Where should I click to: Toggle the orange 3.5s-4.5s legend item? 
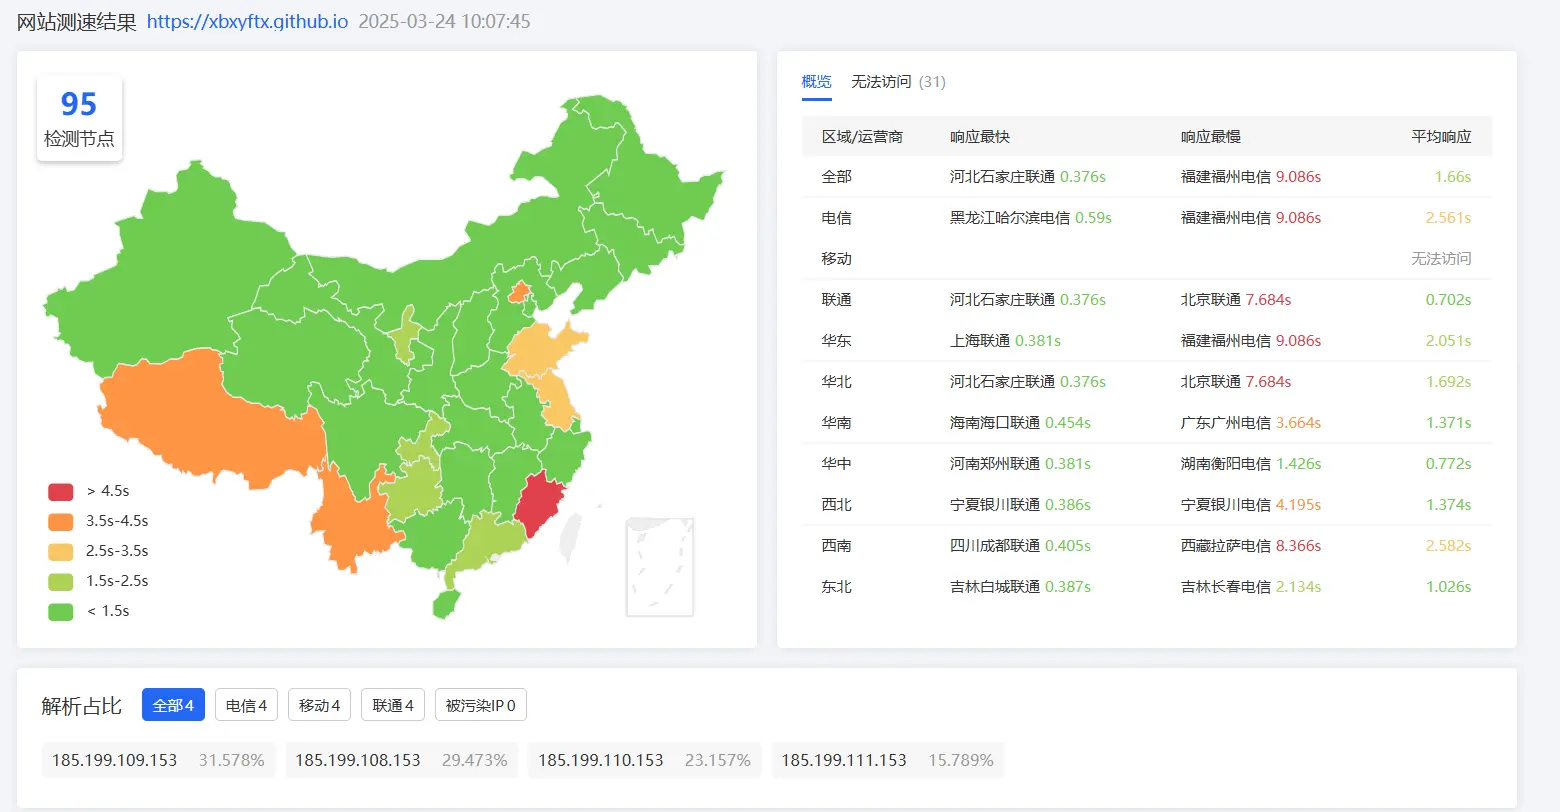(61, 521)
